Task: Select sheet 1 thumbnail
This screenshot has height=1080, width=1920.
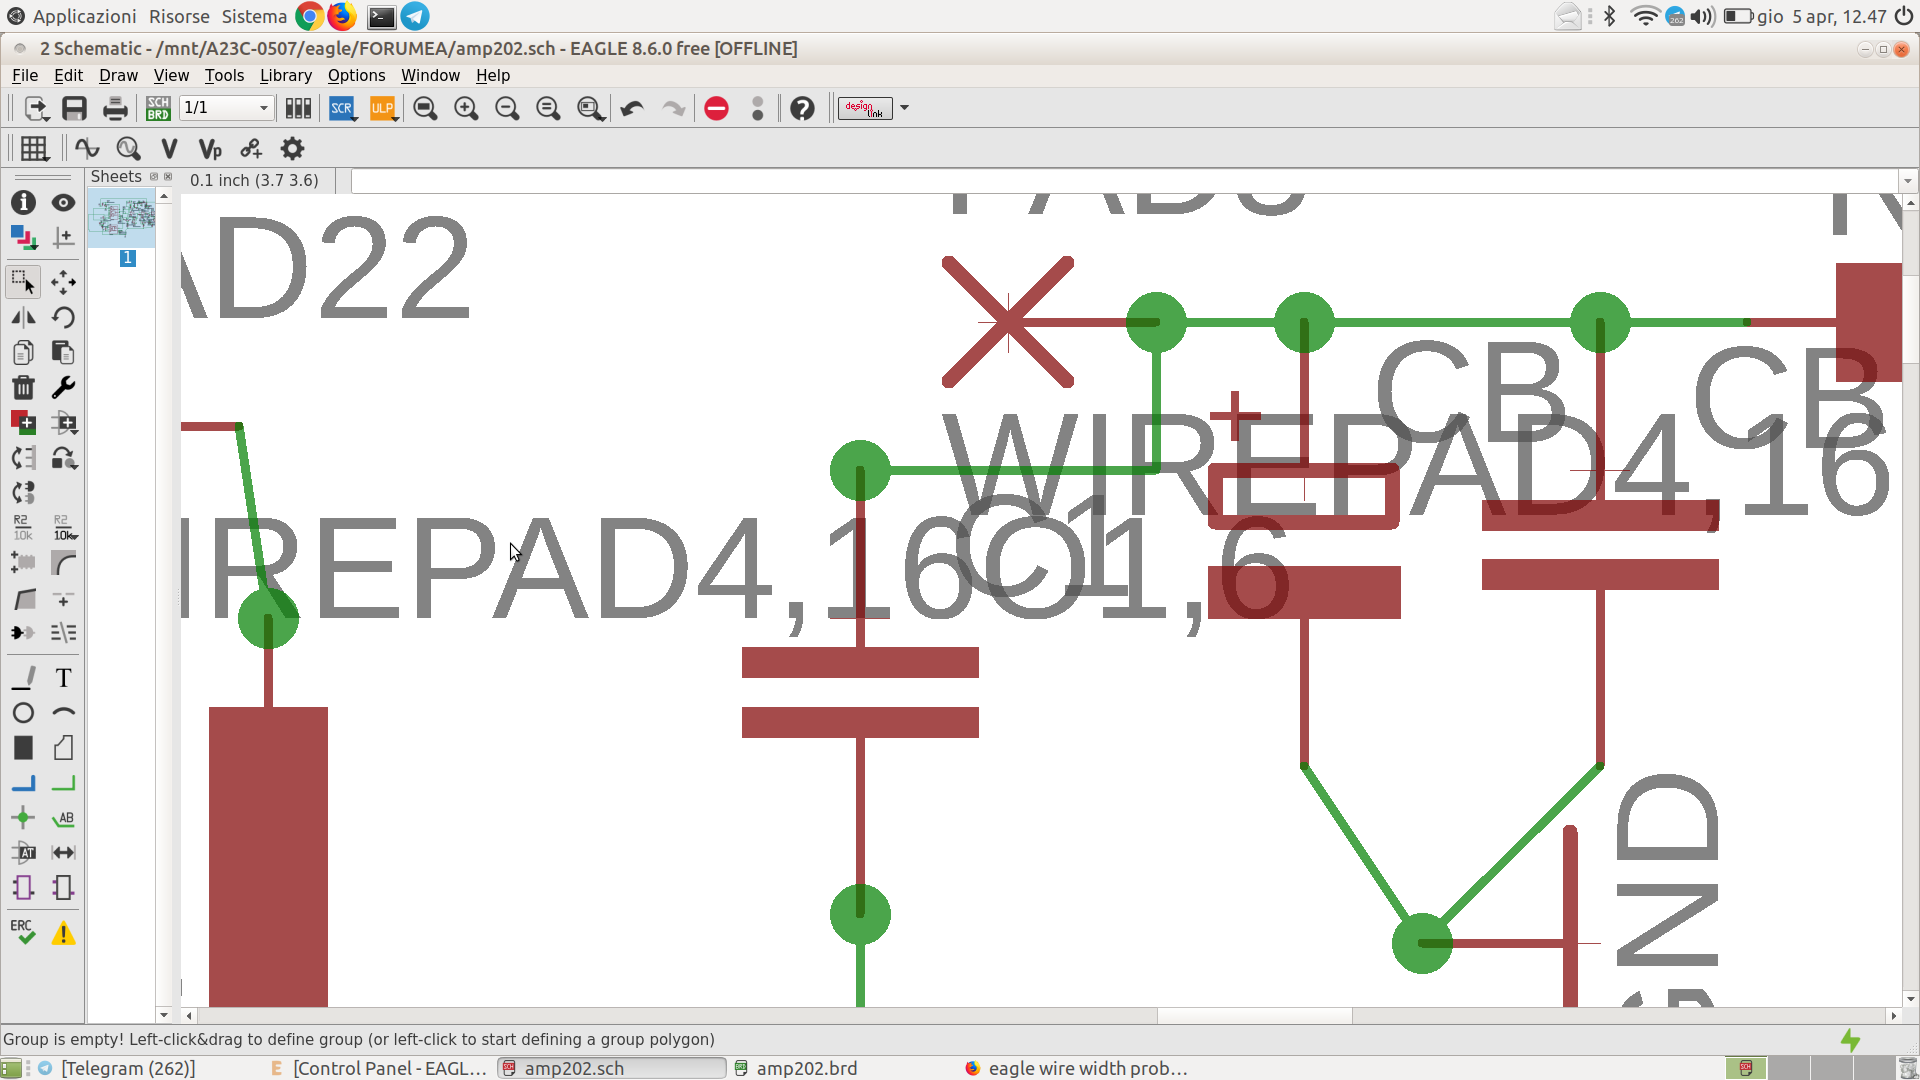Action: pos(122,218)
